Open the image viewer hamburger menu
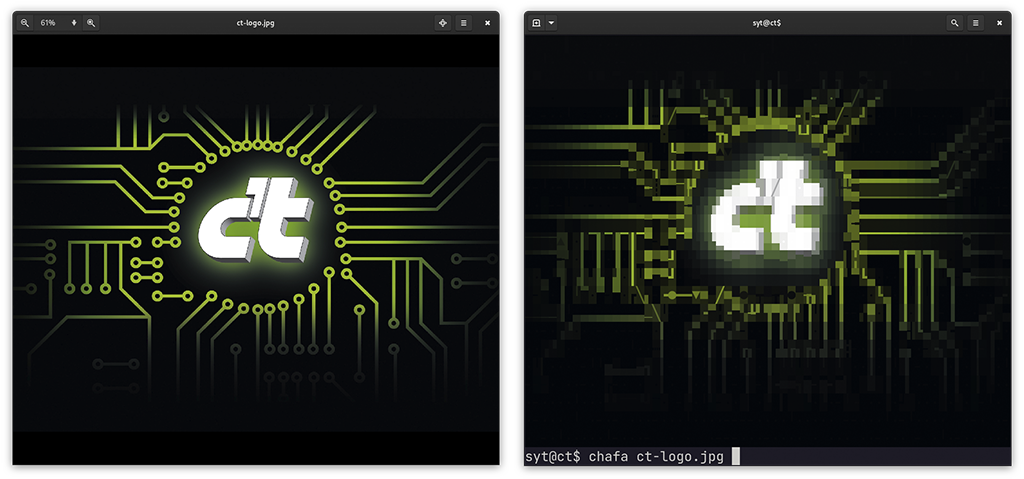The image size is (1024, 479). pyautogui.click(x=464, y=23)
